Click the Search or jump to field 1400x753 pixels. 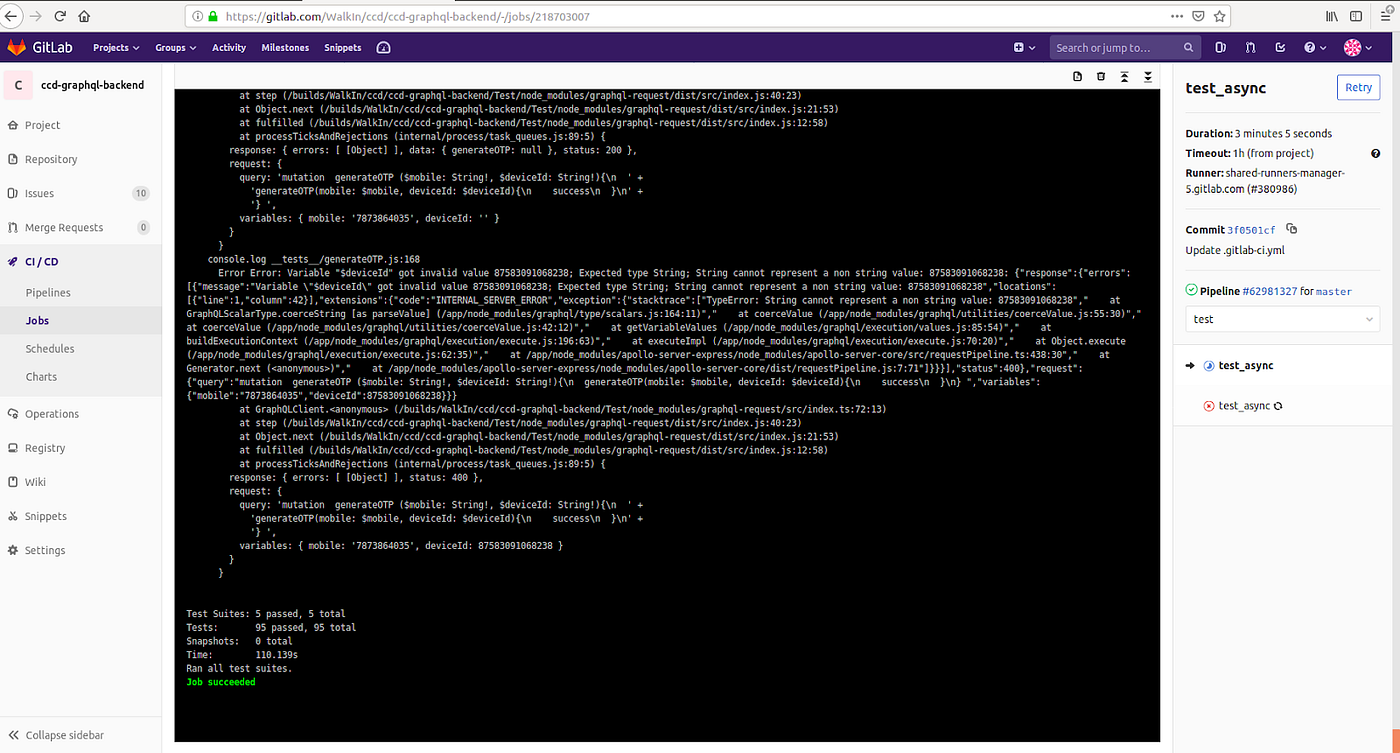click(x=1110, y=47)
